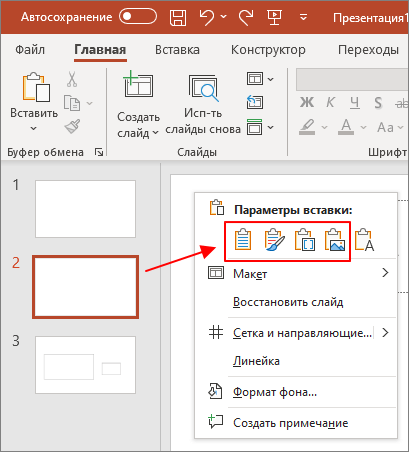
Task: Save the presentation with the floppy disk icon
Action: point(178,17)
